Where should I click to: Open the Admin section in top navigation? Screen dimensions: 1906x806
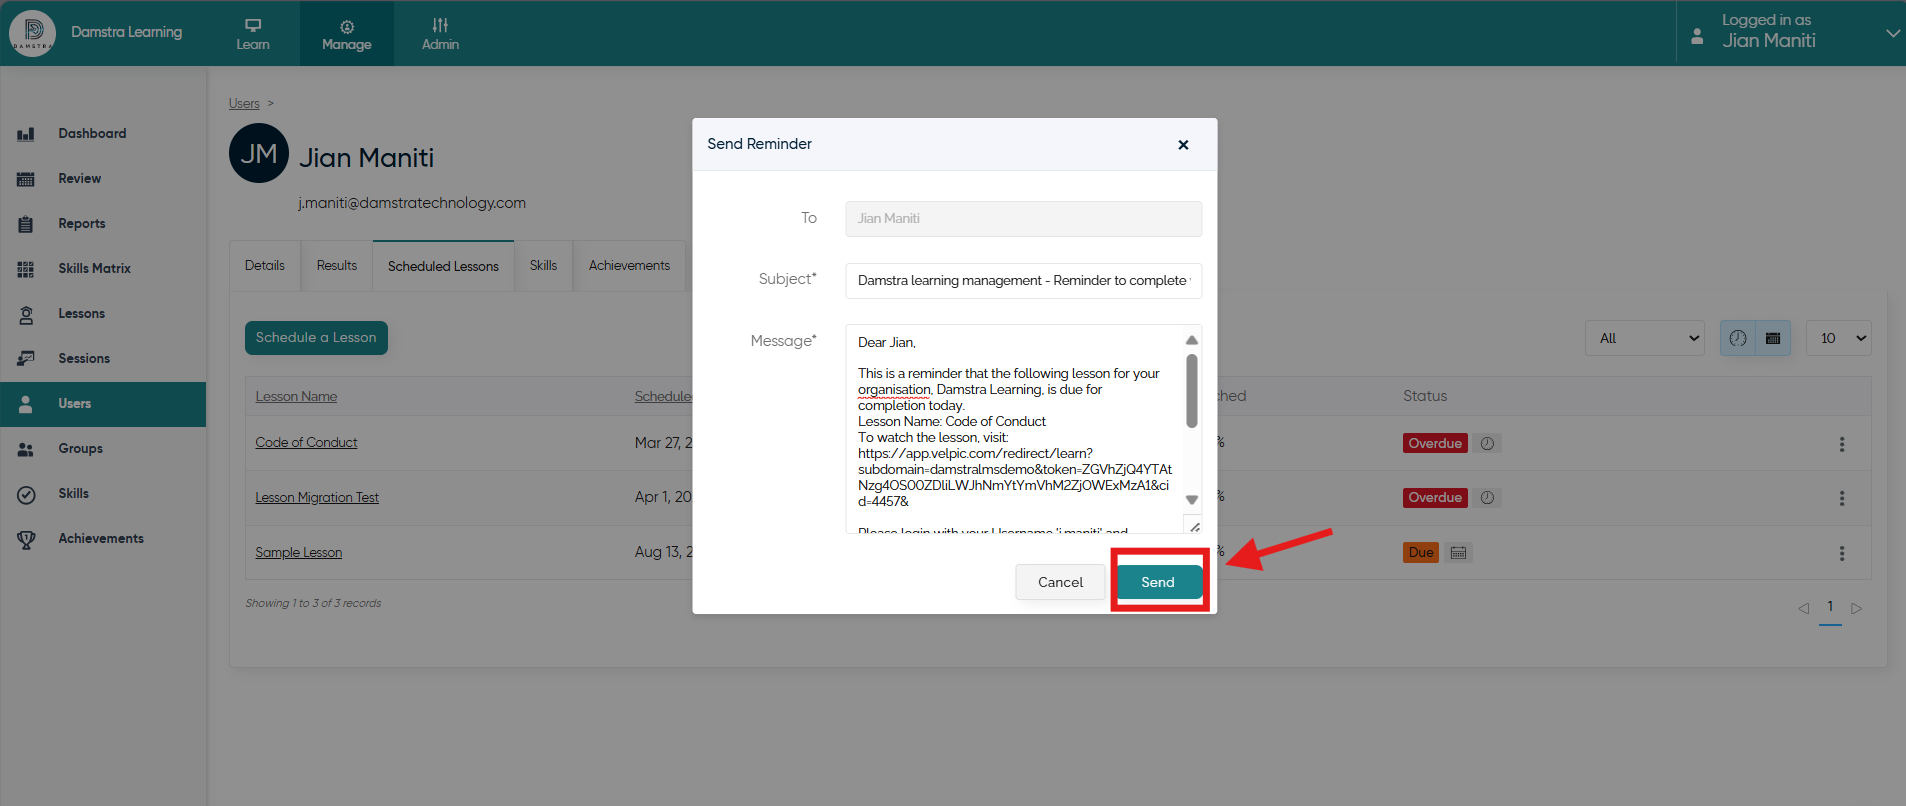point(440,34)
